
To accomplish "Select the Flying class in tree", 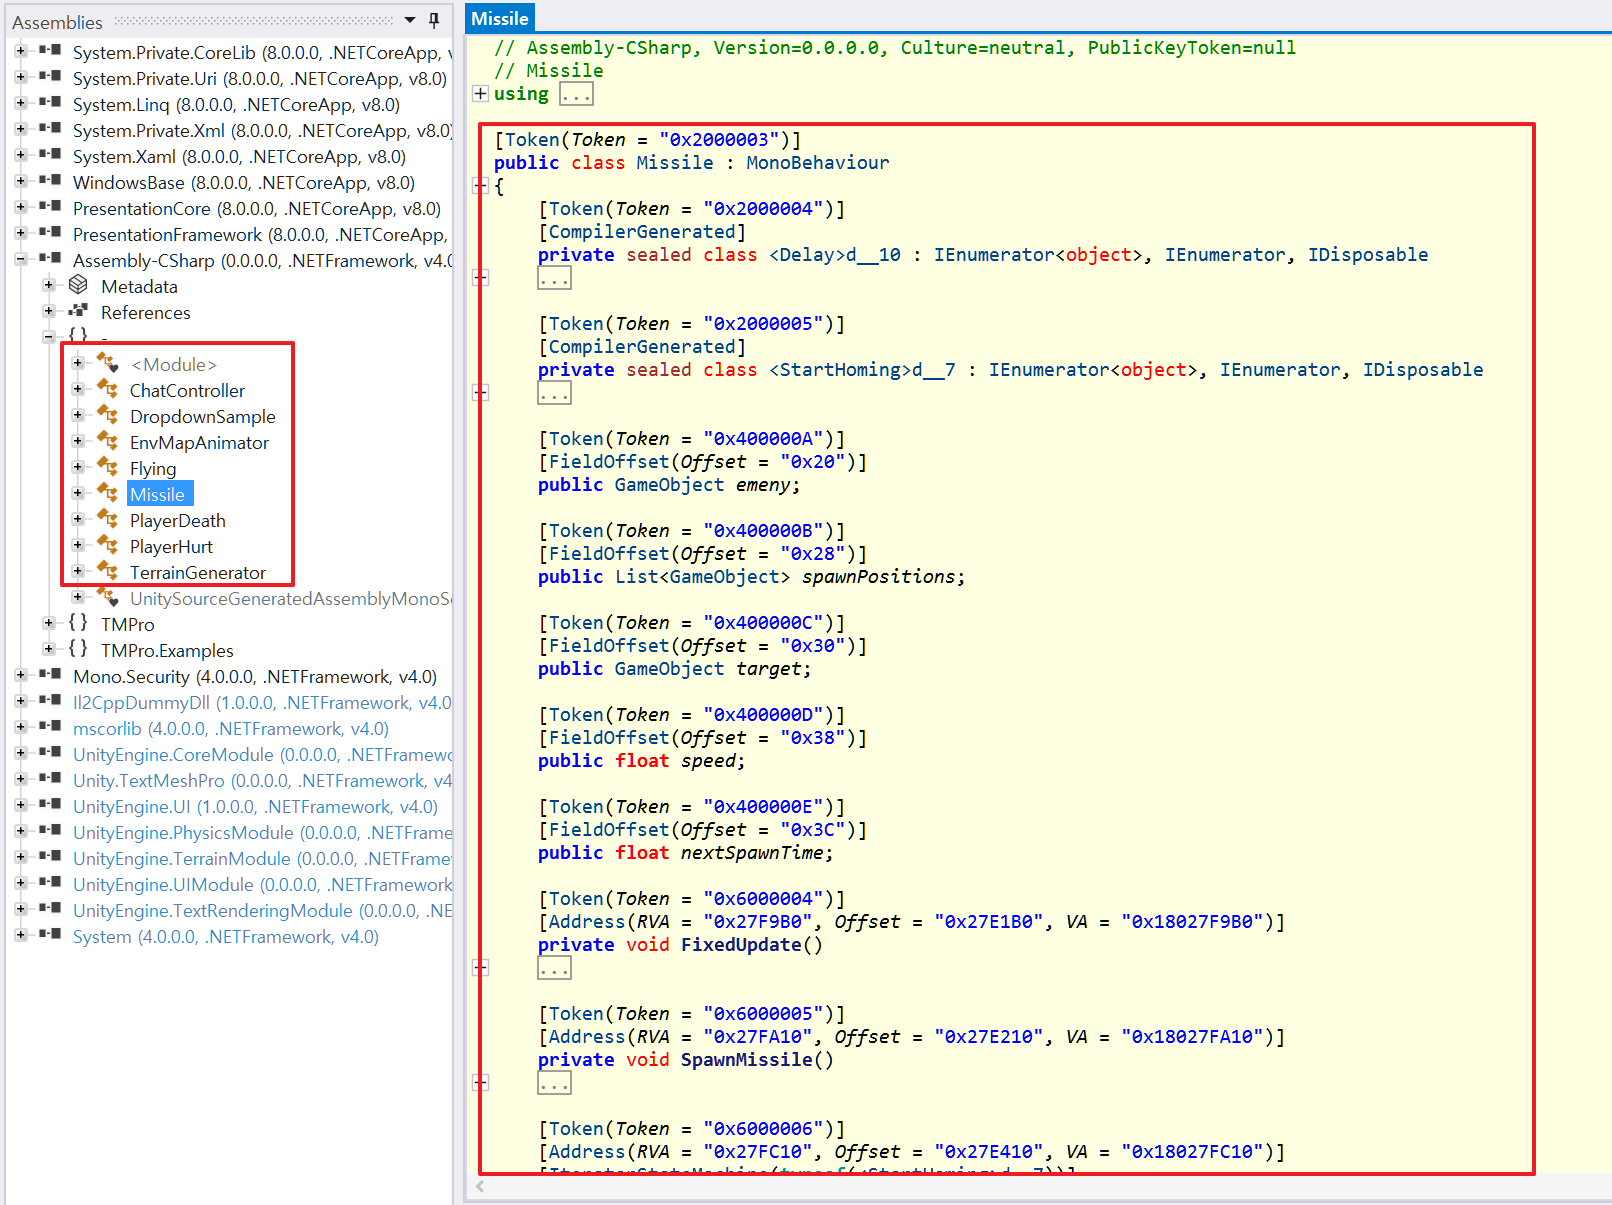I will click(153, 468).
